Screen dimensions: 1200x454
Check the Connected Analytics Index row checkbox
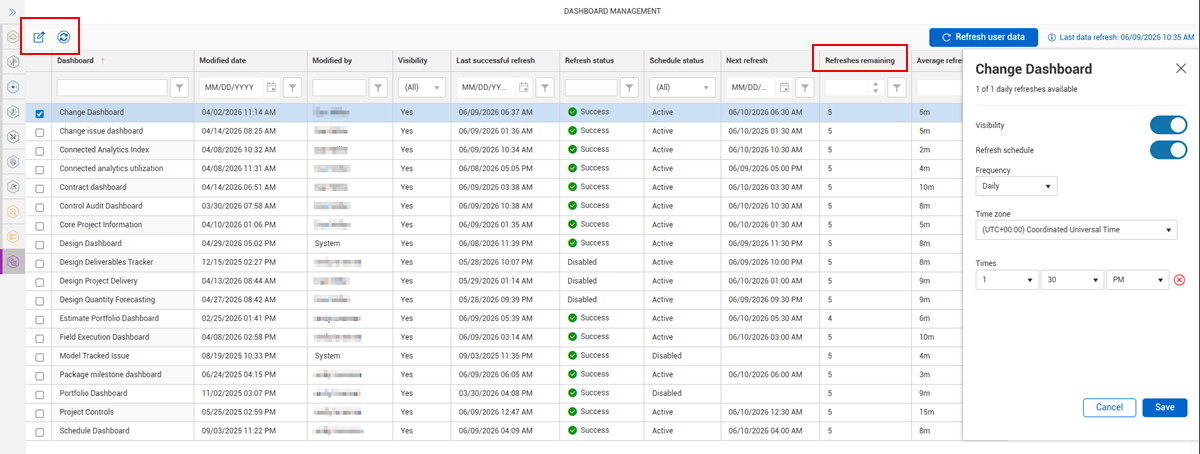click(x=40, y=150)
